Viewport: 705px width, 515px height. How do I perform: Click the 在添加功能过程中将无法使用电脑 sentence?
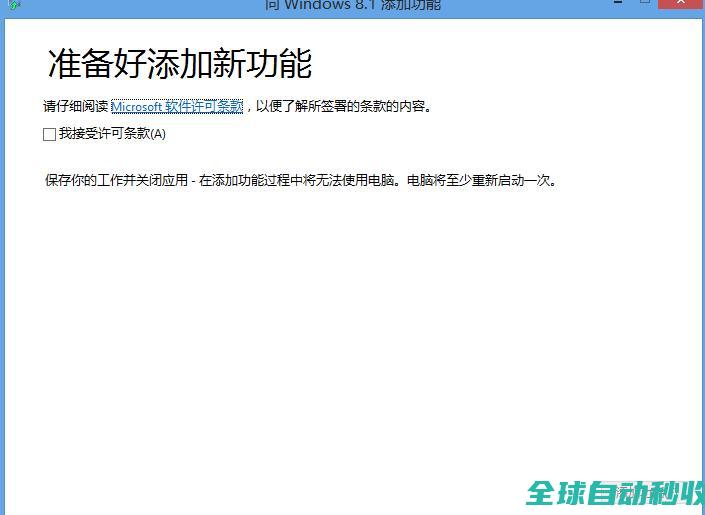299,181
